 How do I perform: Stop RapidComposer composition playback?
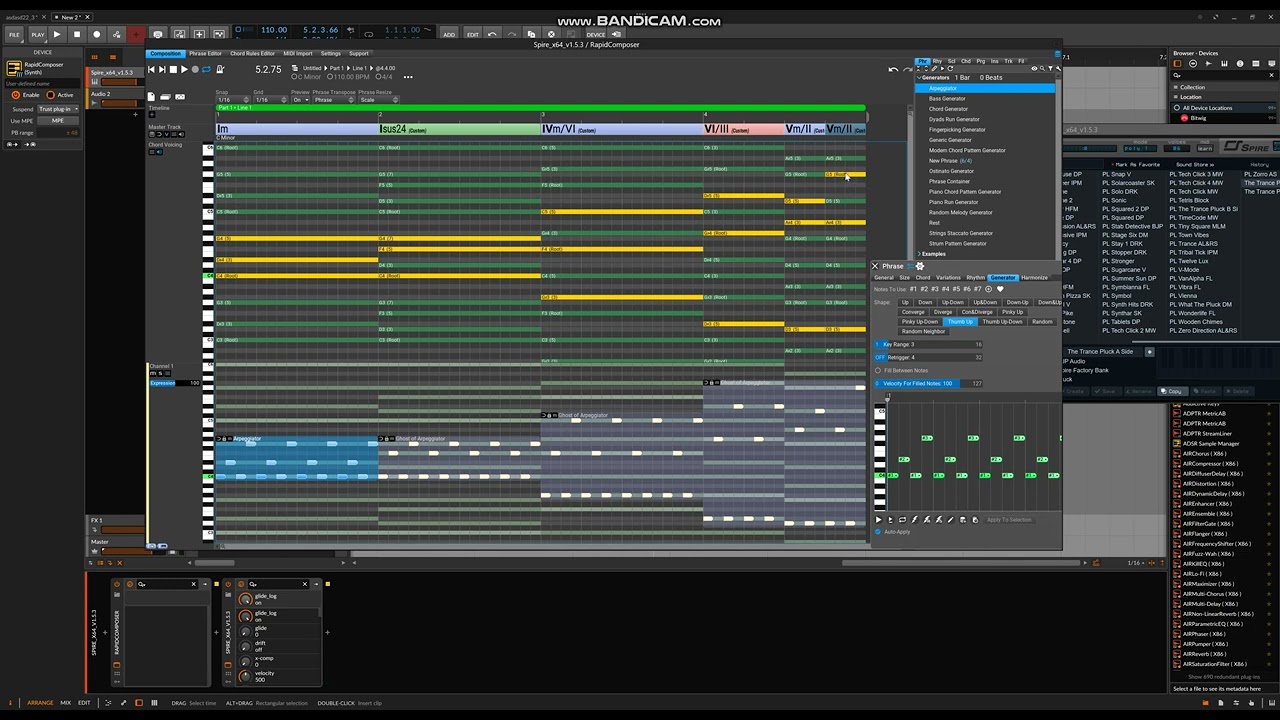(x=172, y=69)
